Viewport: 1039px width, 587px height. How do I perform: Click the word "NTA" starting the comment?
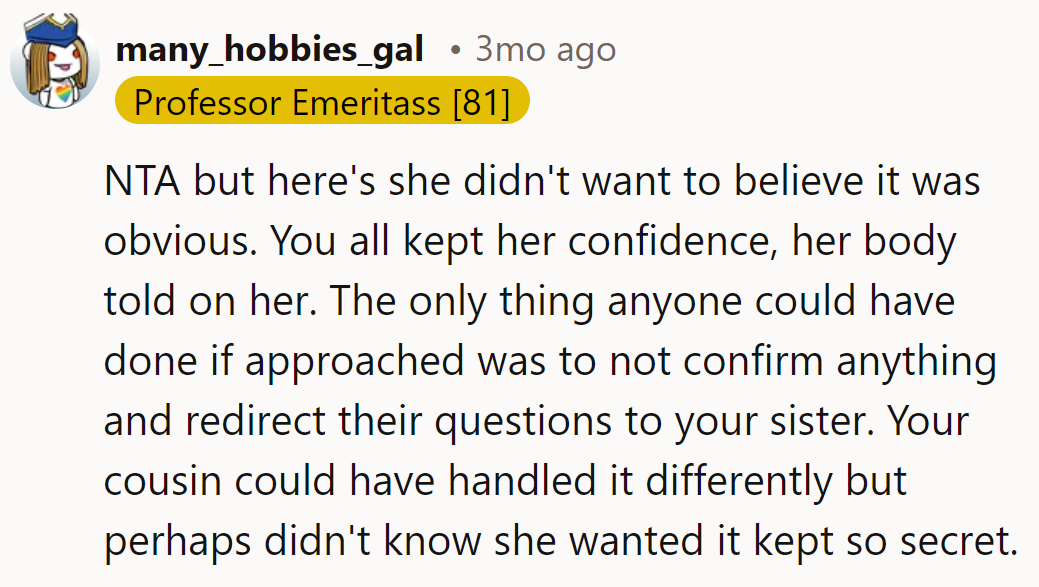tap(142, 182)
